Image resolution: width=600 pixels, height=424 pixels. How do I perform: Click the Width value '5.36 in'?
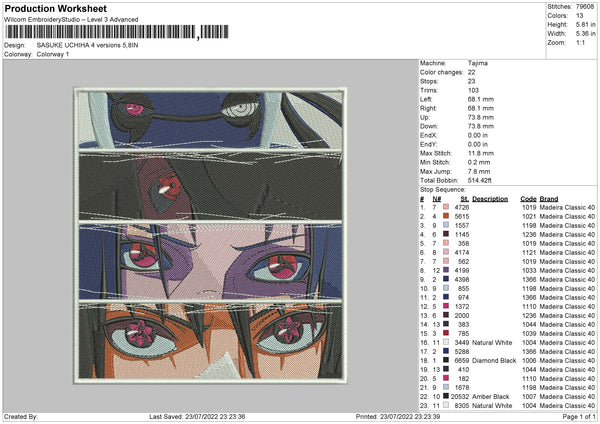click(586, 34)
